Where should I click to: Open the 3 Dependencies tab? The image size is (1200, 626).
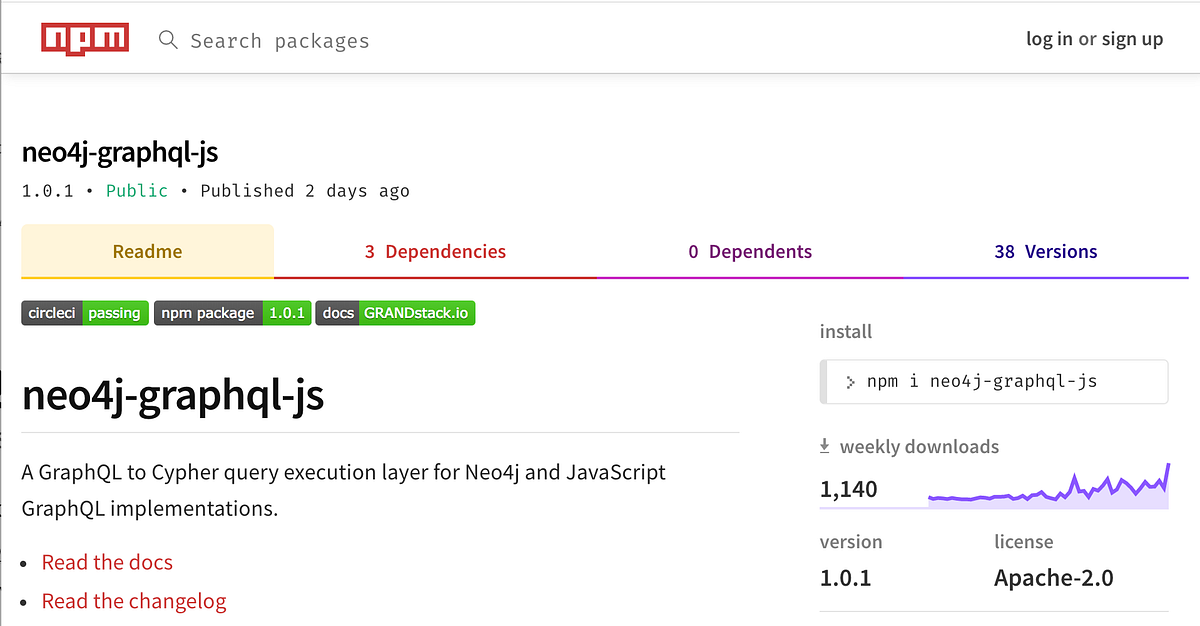[x=435, y=252]
